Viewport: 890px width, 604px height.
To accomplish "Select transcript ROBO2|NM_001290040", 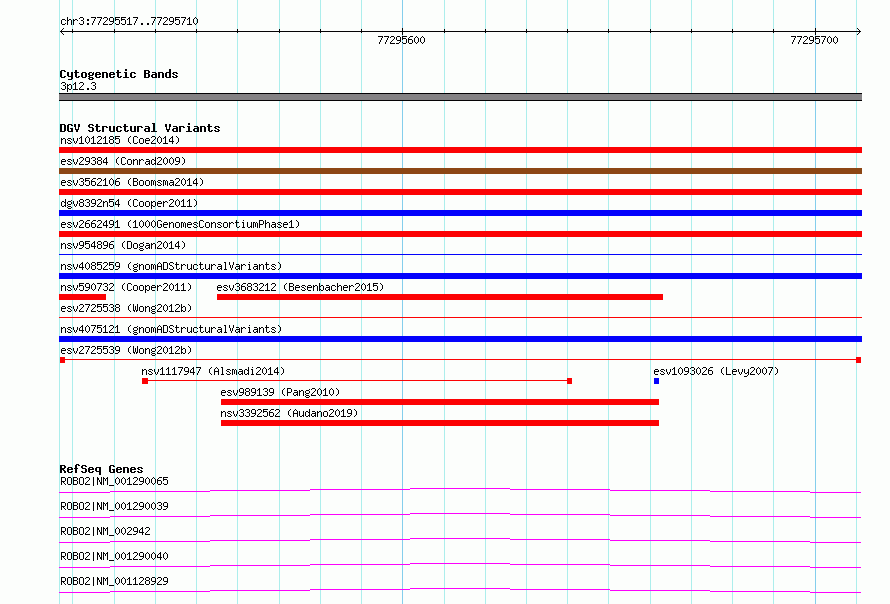I will tap(114, 556).
